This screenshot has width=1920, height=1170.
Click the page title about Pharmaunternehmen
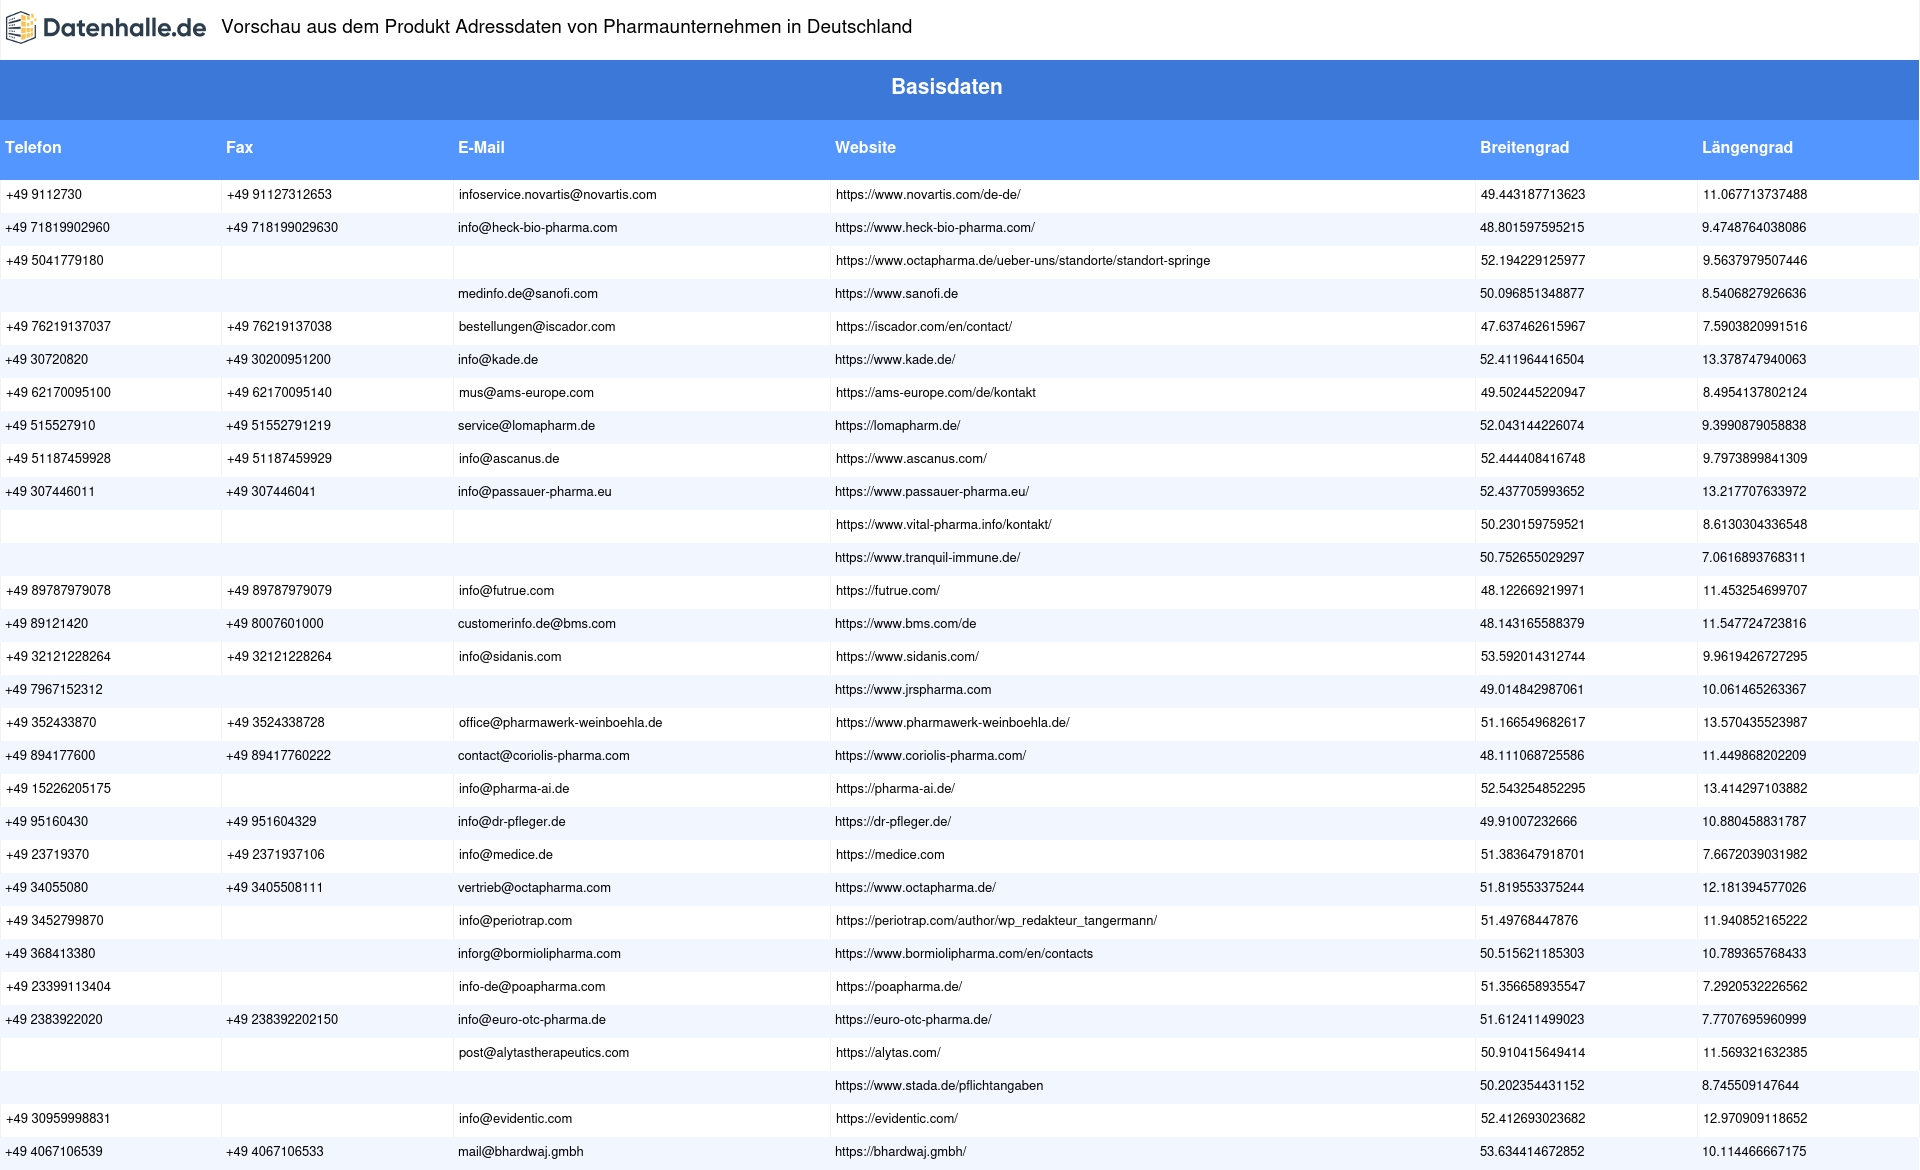[x=566, y=27]
